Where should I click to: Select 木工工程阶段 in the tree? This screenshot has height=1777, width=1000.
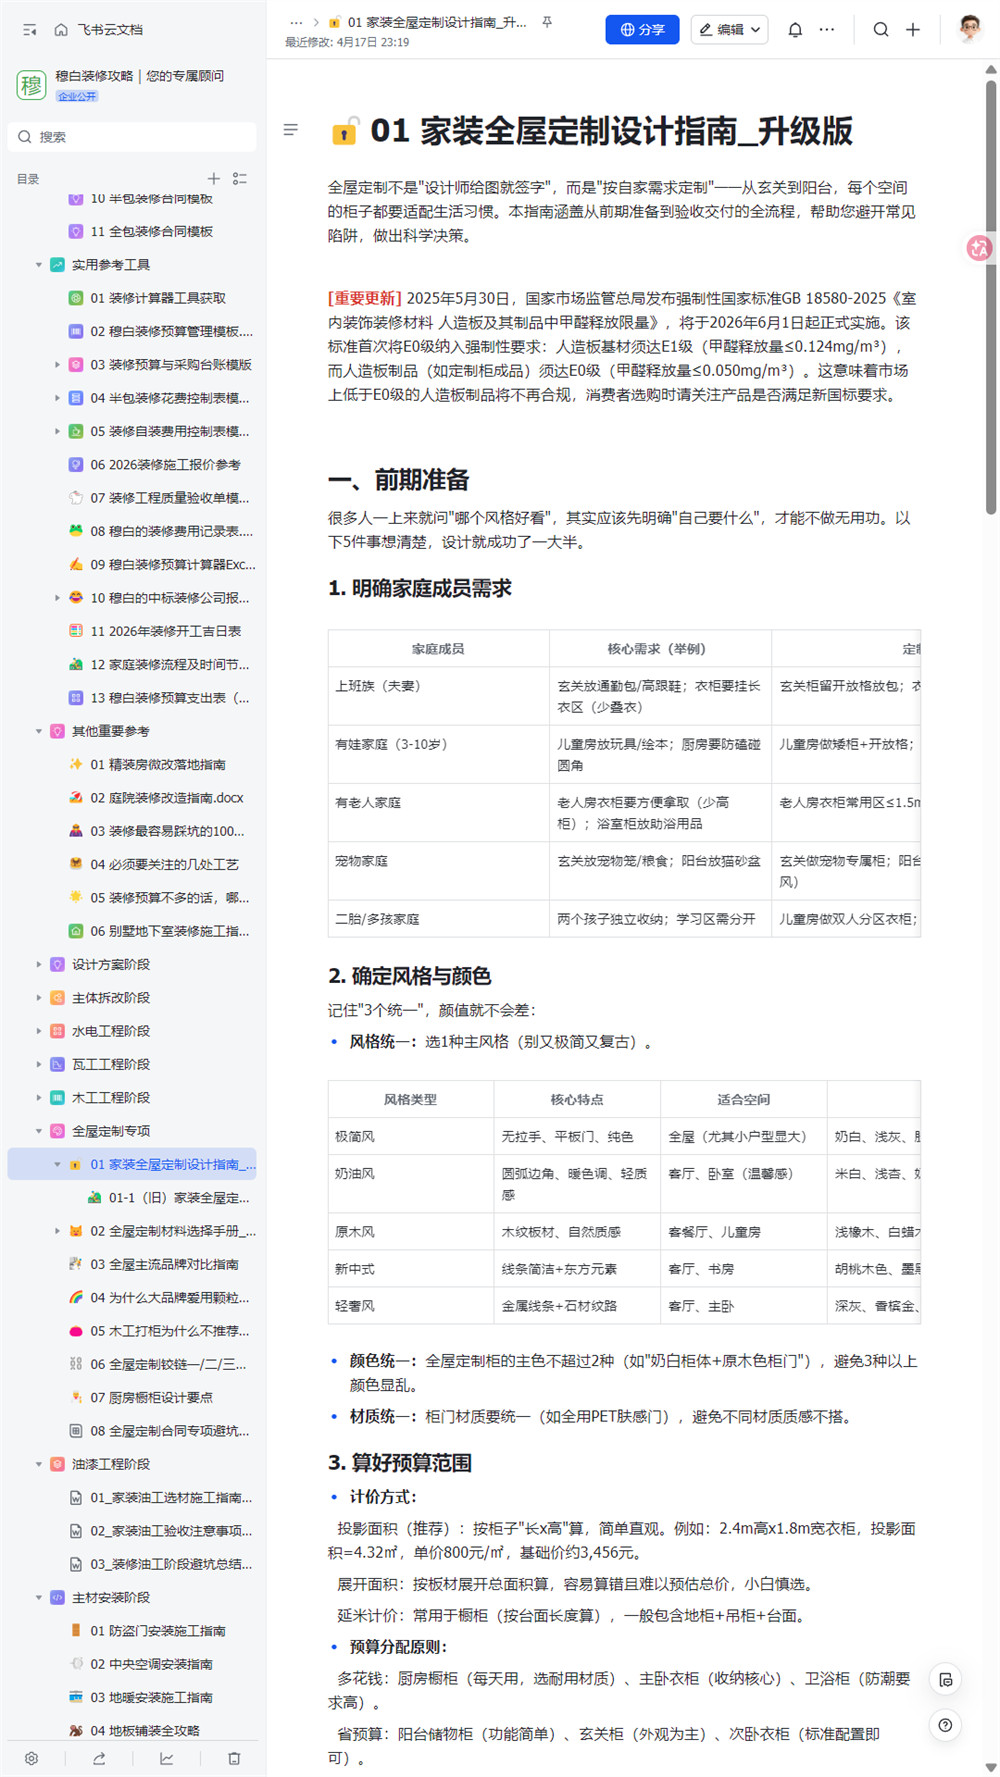click(x=110, y=1098)
